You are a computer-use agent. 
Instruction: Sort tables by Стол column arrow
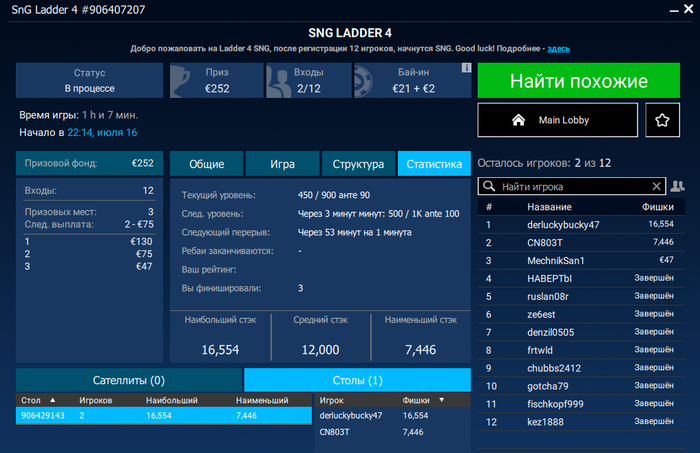click(x=52, y=400)
